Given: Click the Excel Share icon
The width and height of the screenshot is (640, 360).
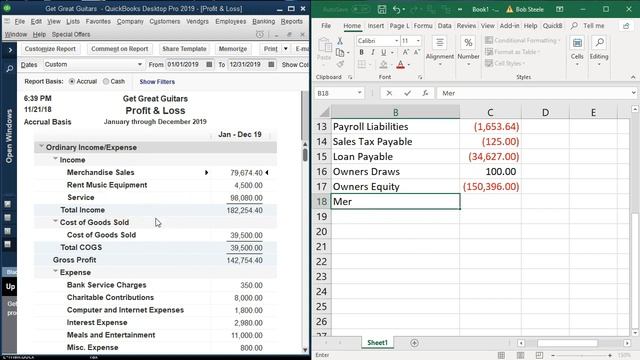Looking at the screenshot, I should pos(626,26).
